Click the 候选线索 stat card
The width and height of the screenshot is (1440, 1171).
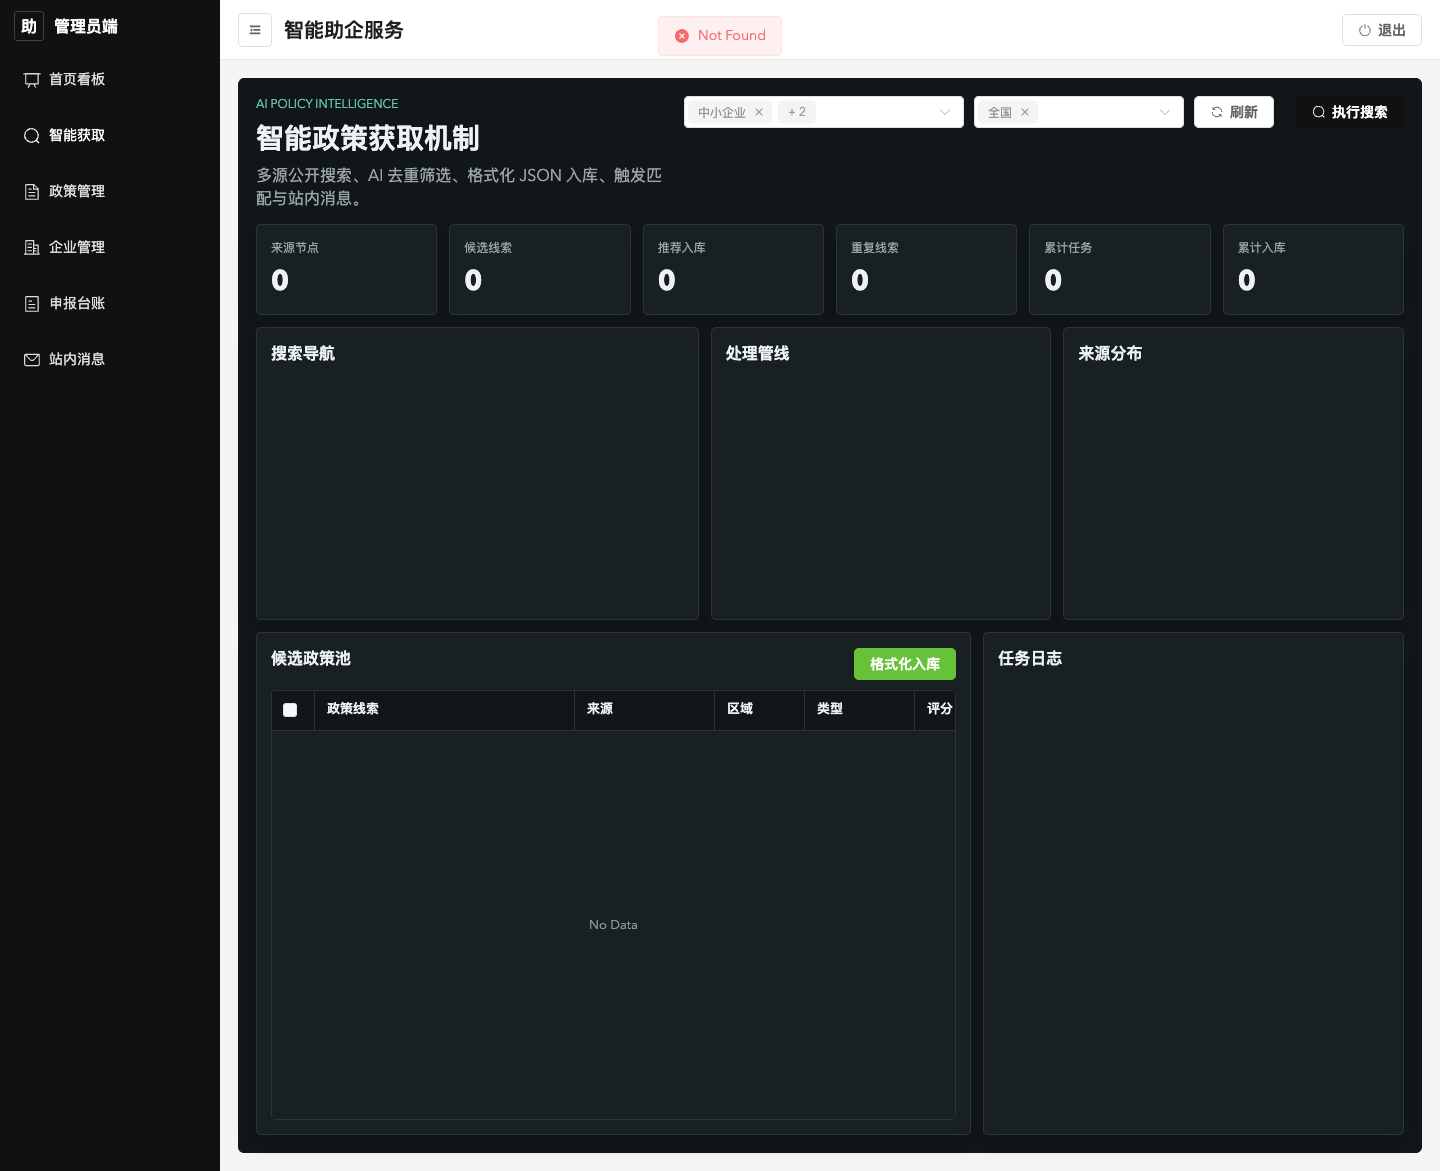[540, 270]
